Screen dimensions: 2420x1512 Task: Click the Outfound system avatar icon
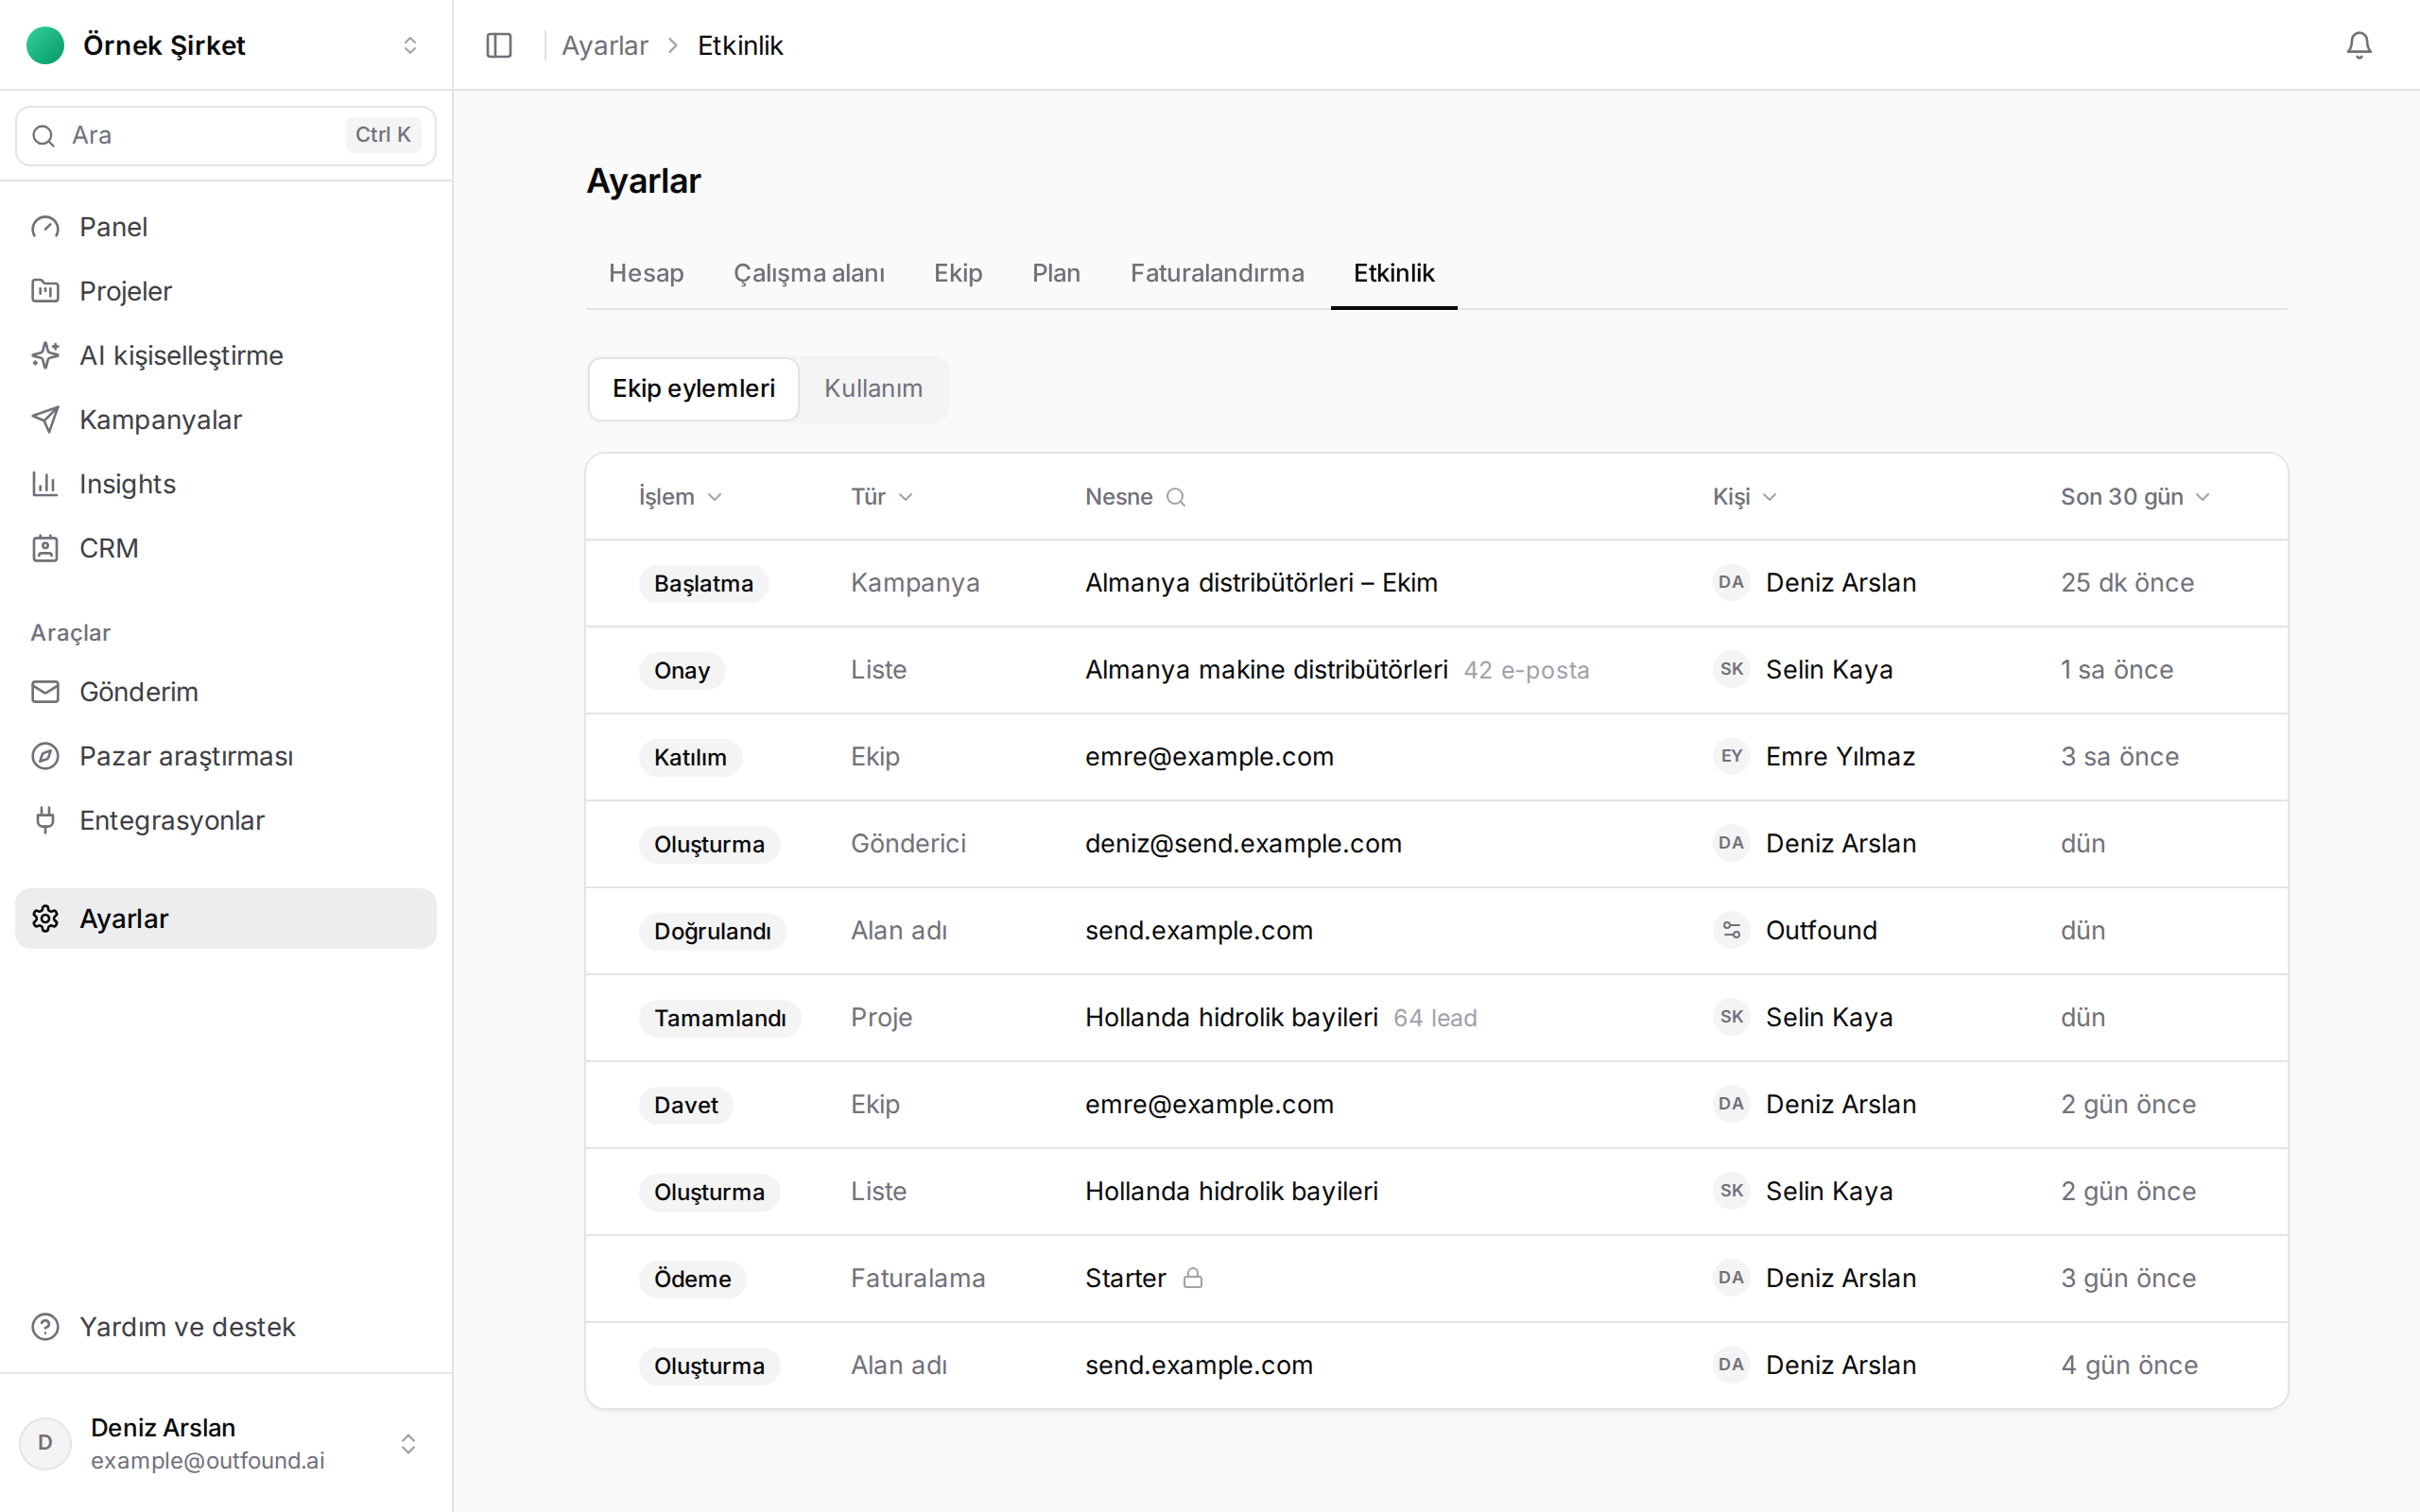point(1731,931)
